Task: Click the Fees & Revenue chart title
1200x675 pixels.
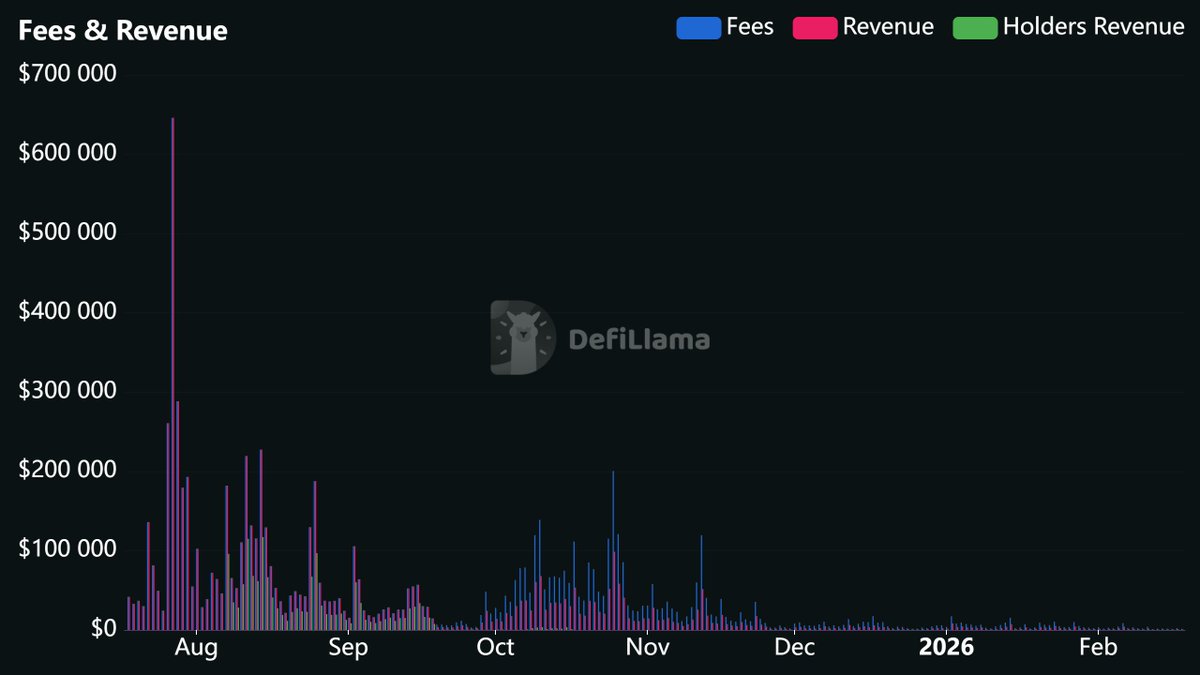Action: pos(122,31)
